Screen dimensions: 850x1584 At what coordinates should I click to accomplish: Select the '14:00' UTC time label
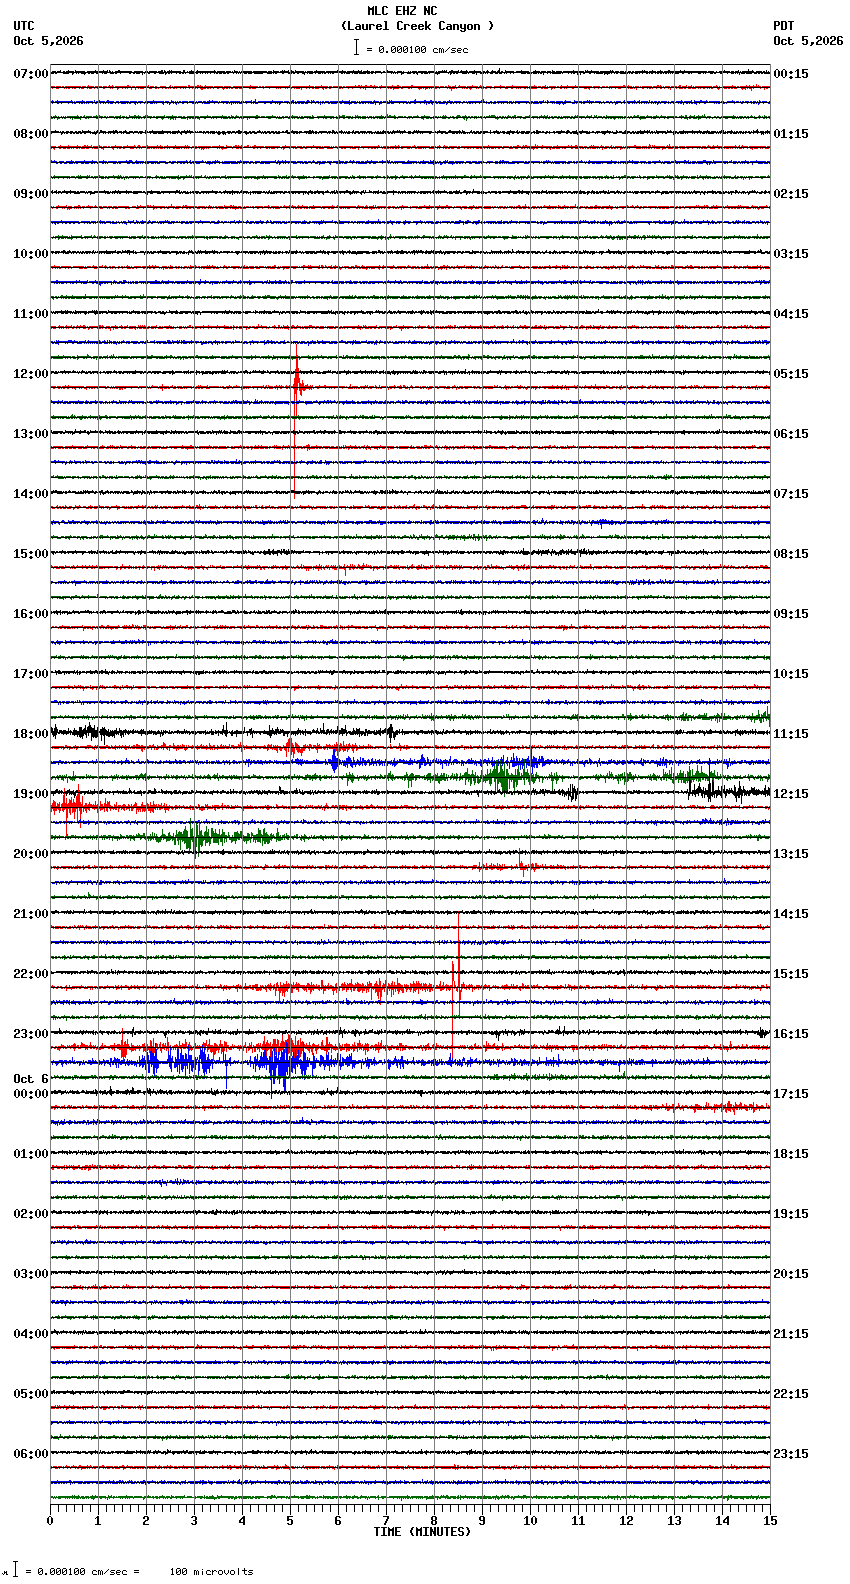pyautogui.click(x=31, y=494)
